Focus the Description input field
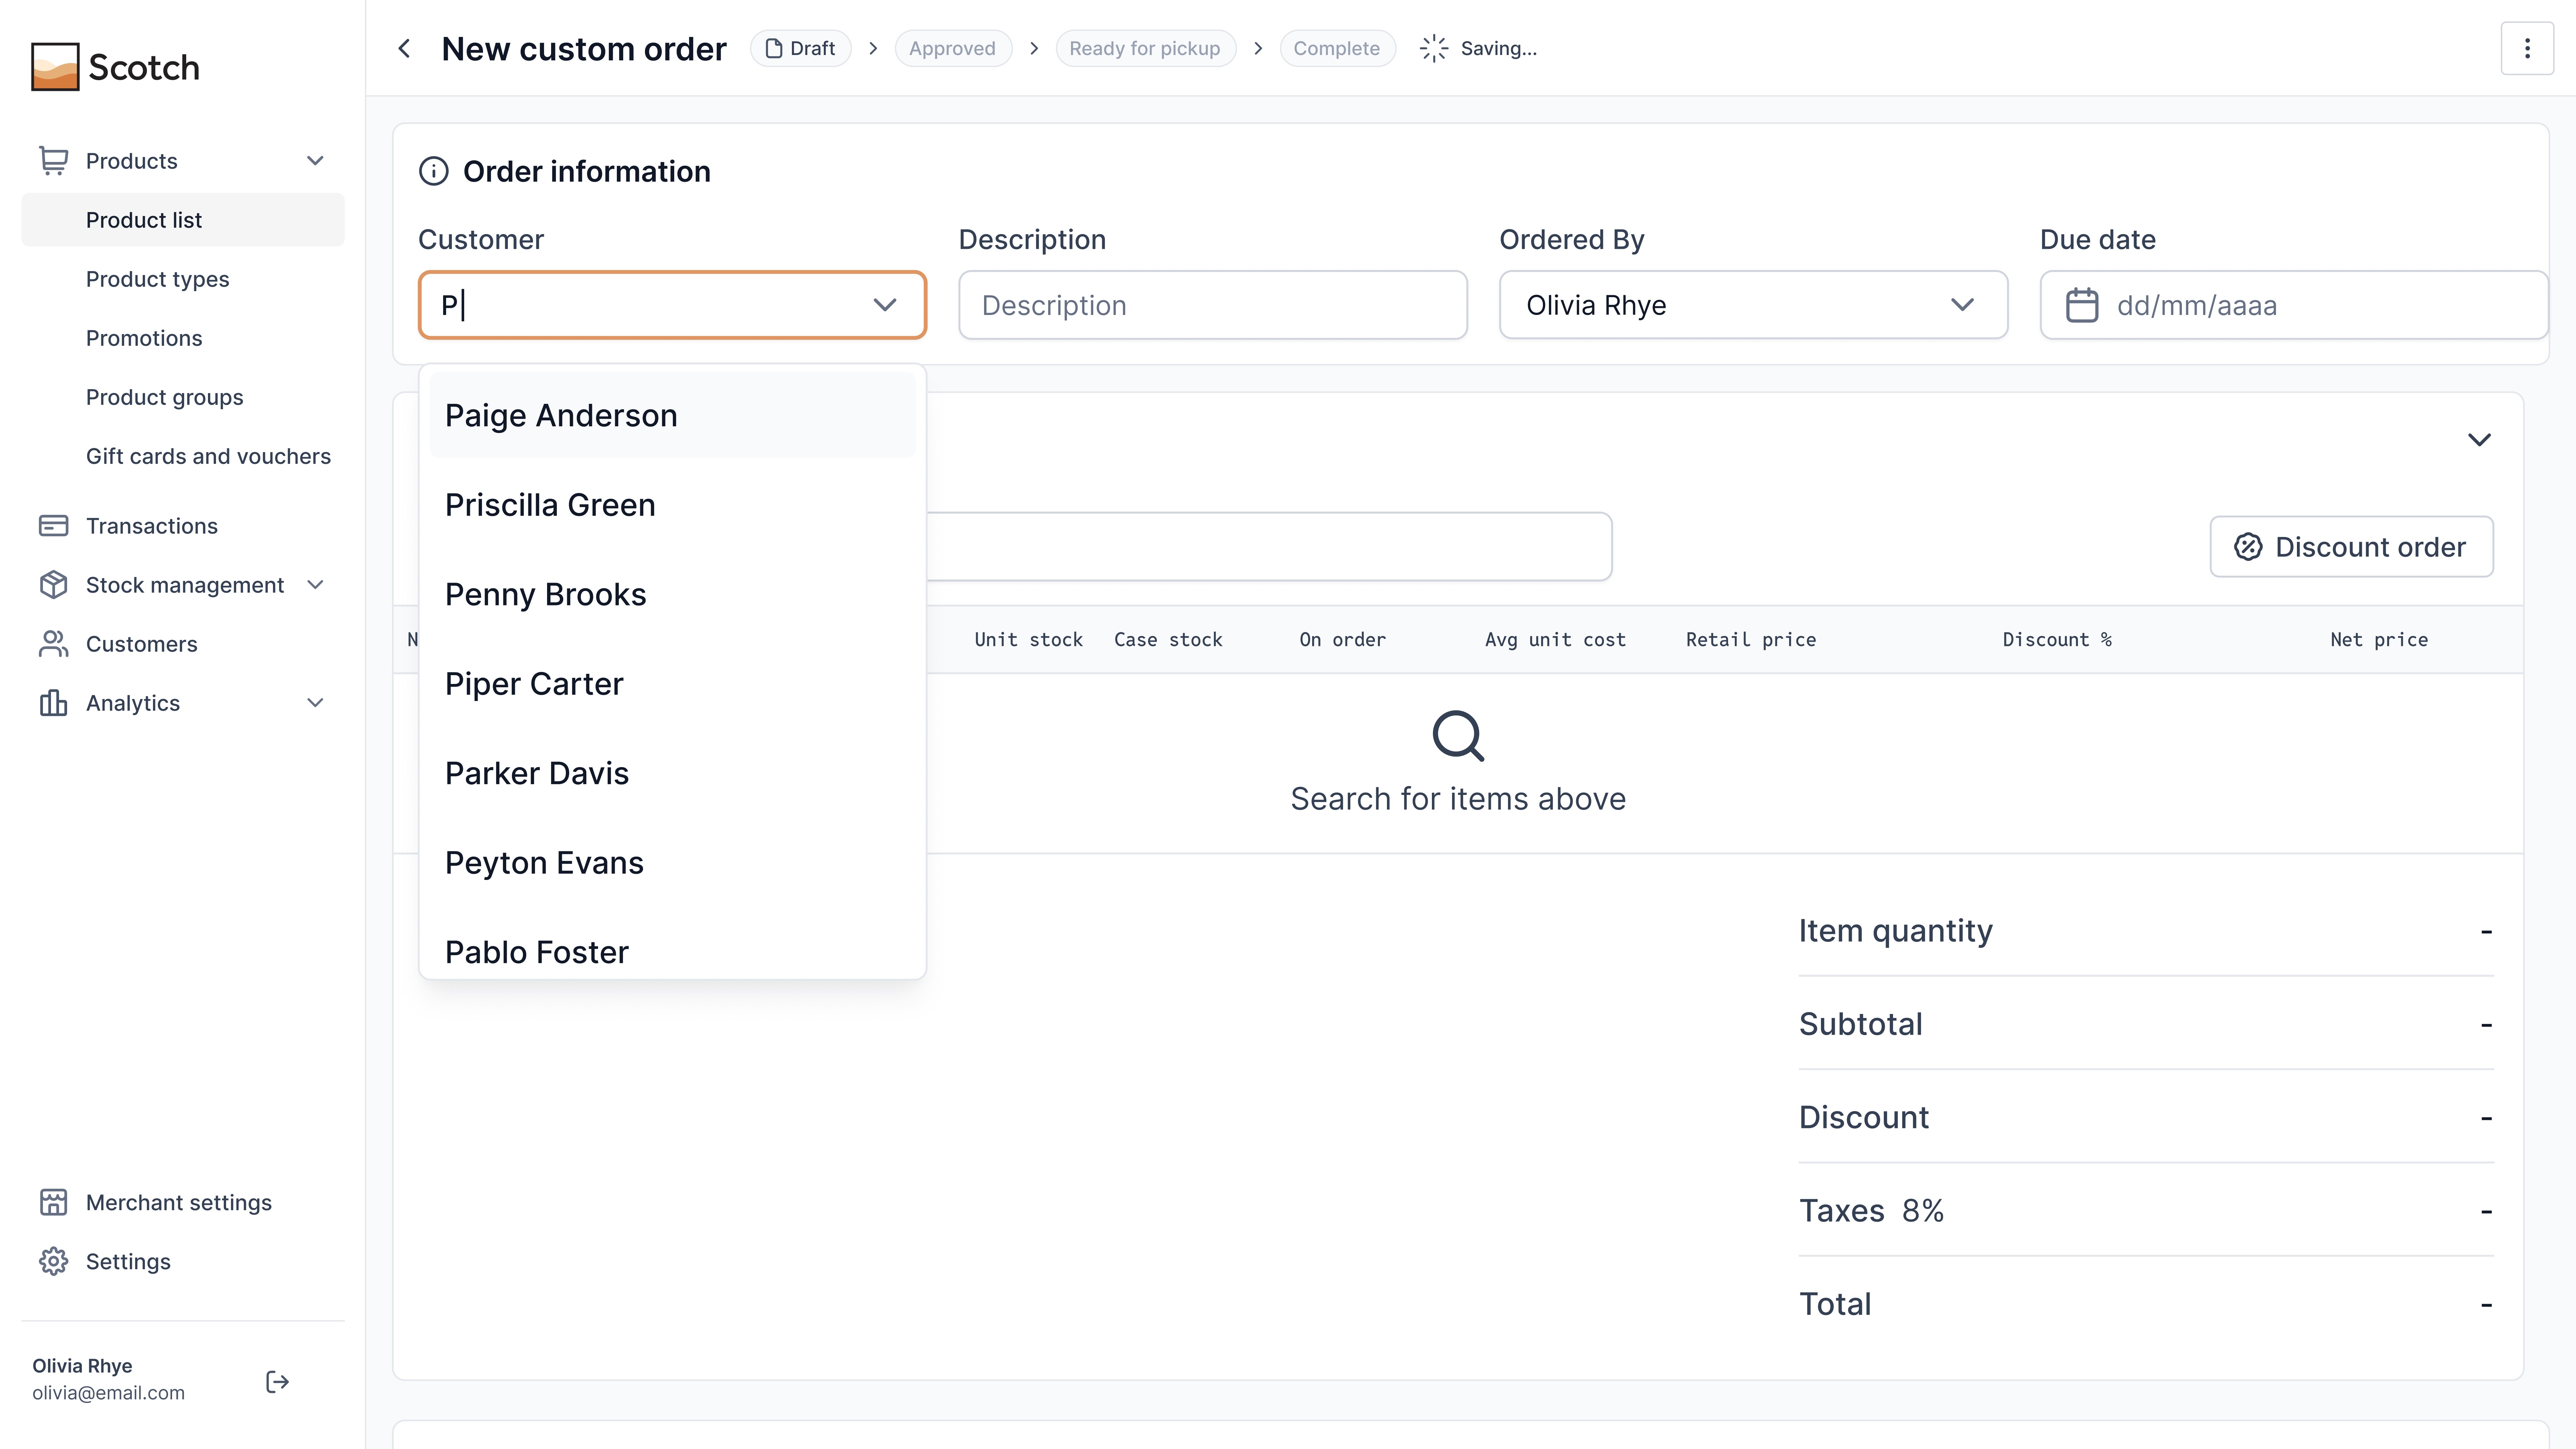This screenshot has height=1449, width=2576. coord(1212,305)
